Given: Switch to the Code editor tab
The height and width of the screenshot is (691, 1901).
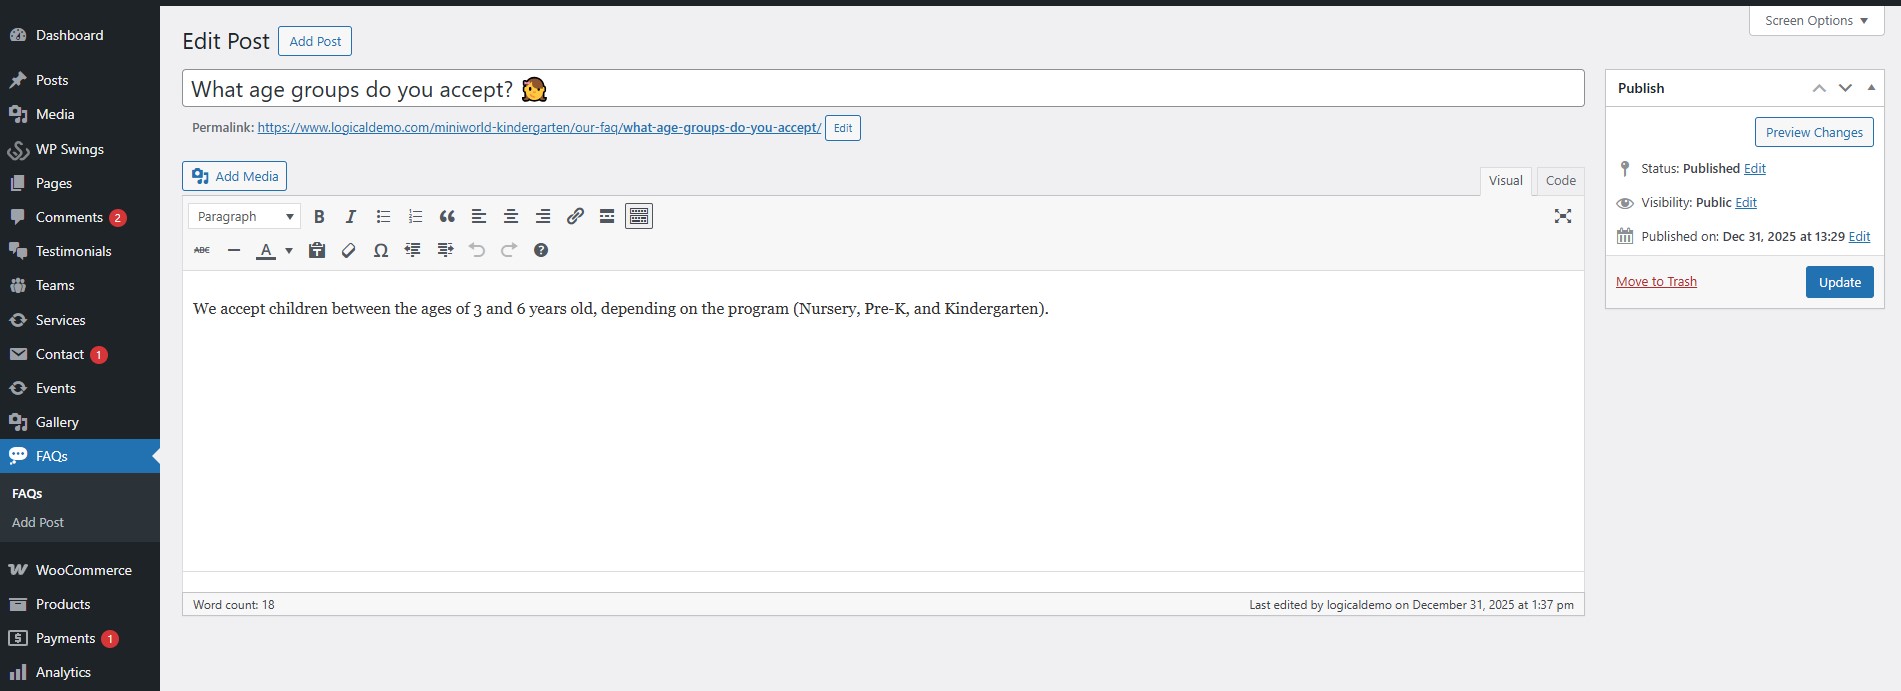Looking at the screenshot, I should (x=1560, y=180).
